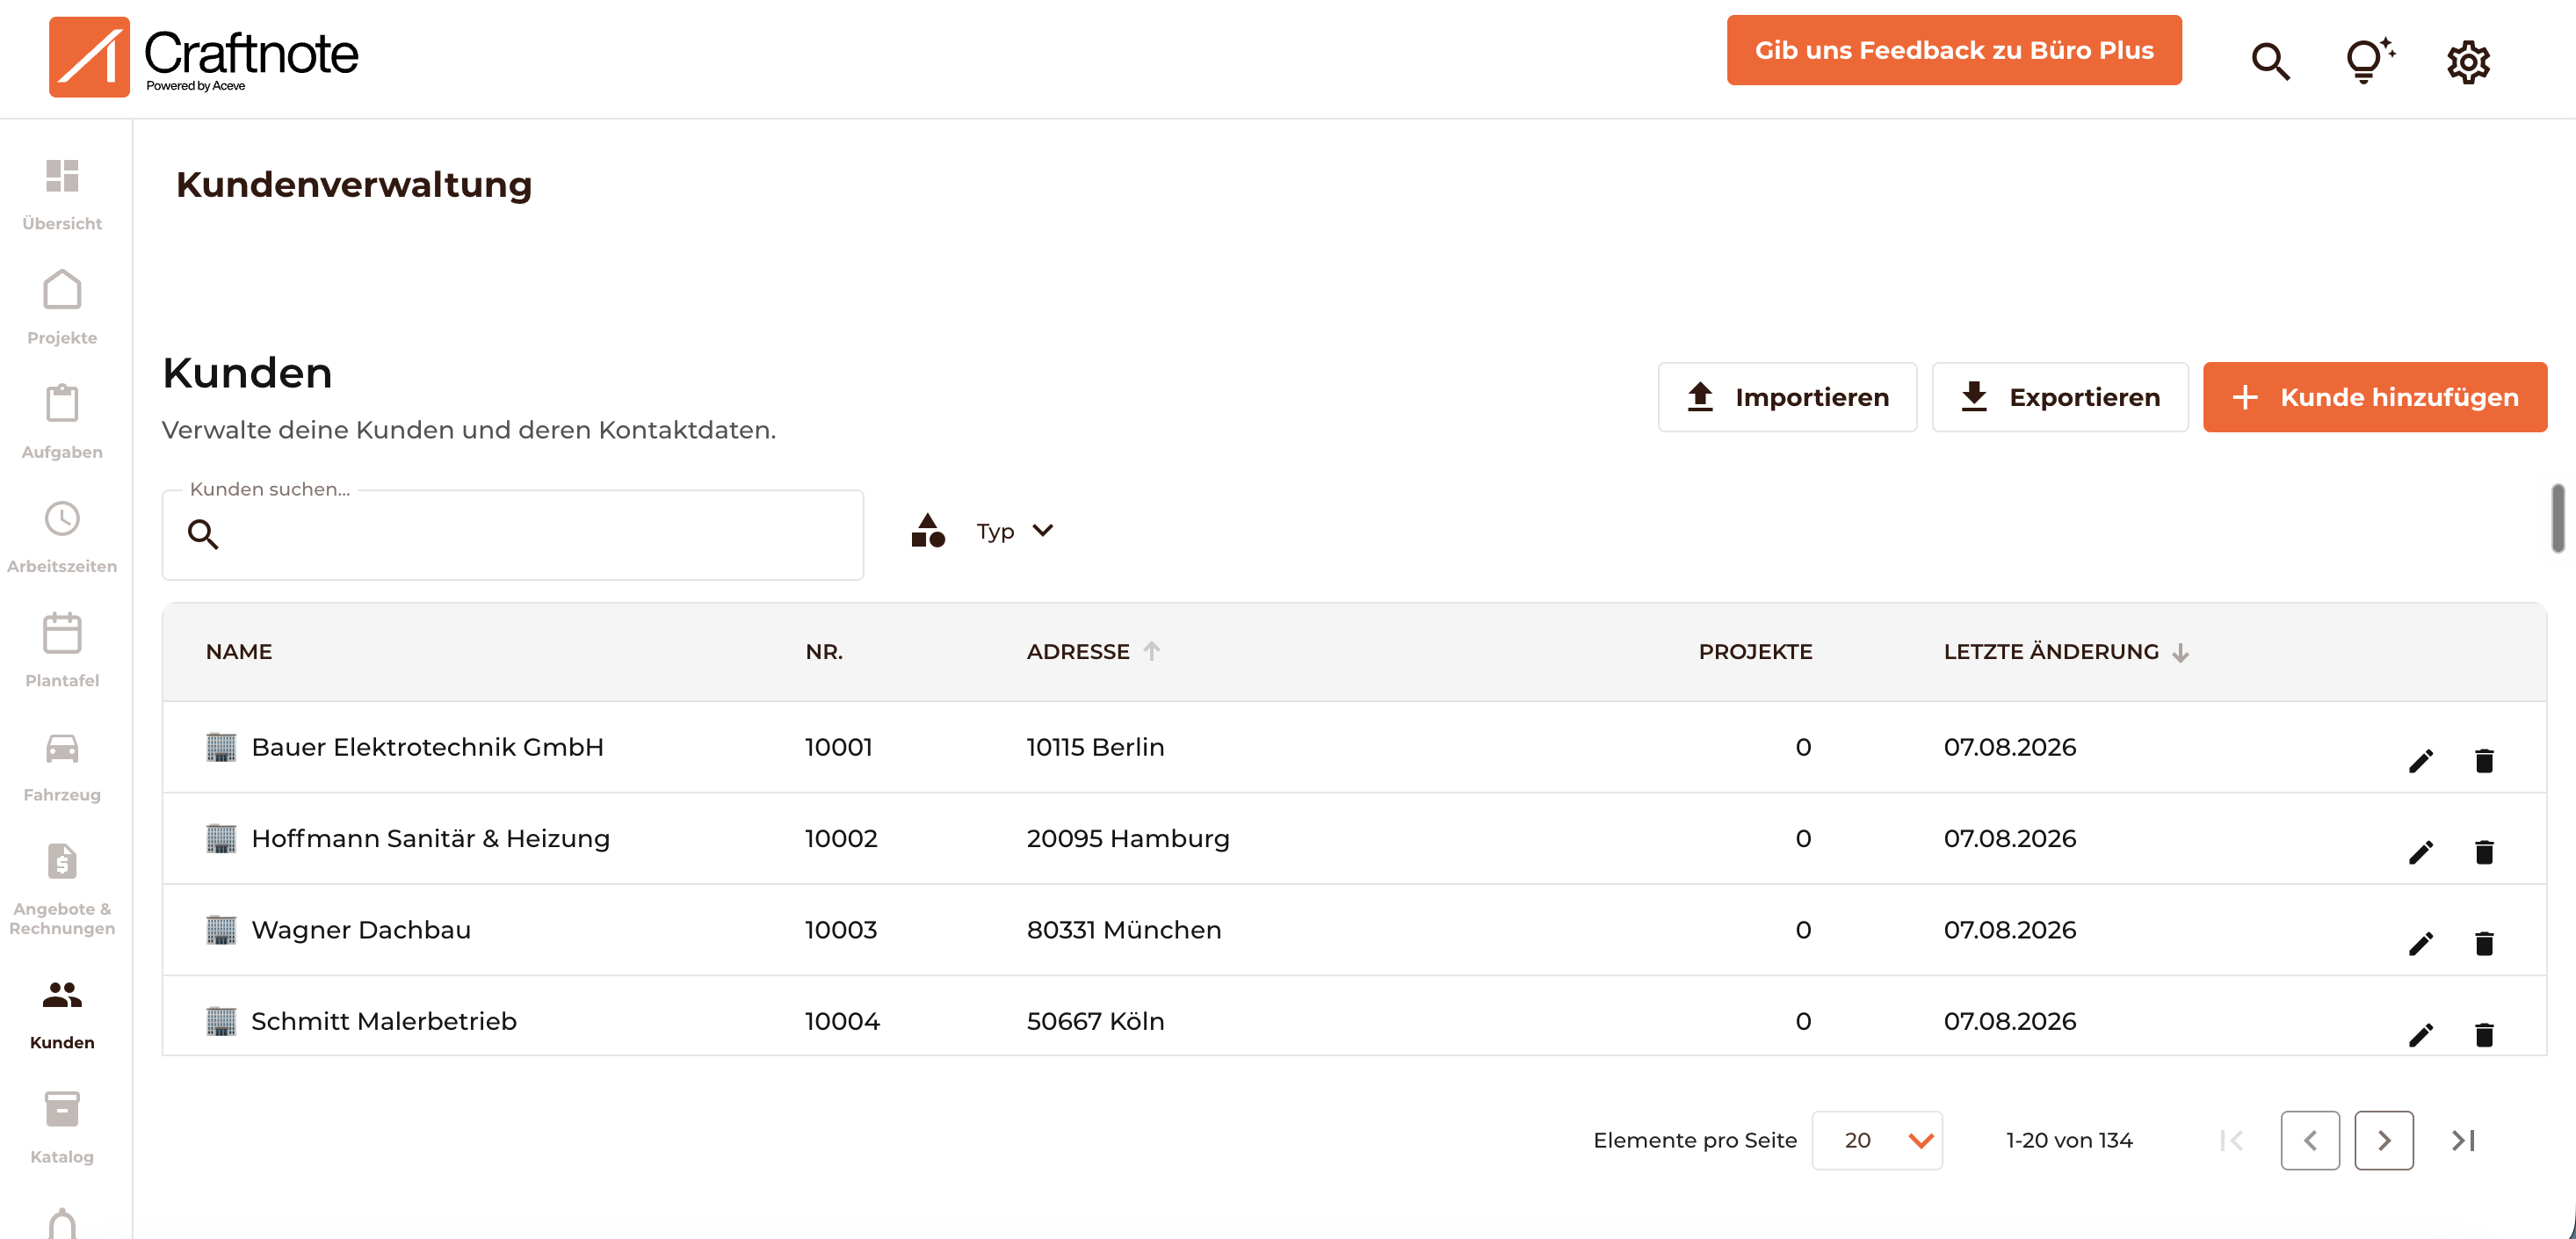Click customer number 10003

841,930
